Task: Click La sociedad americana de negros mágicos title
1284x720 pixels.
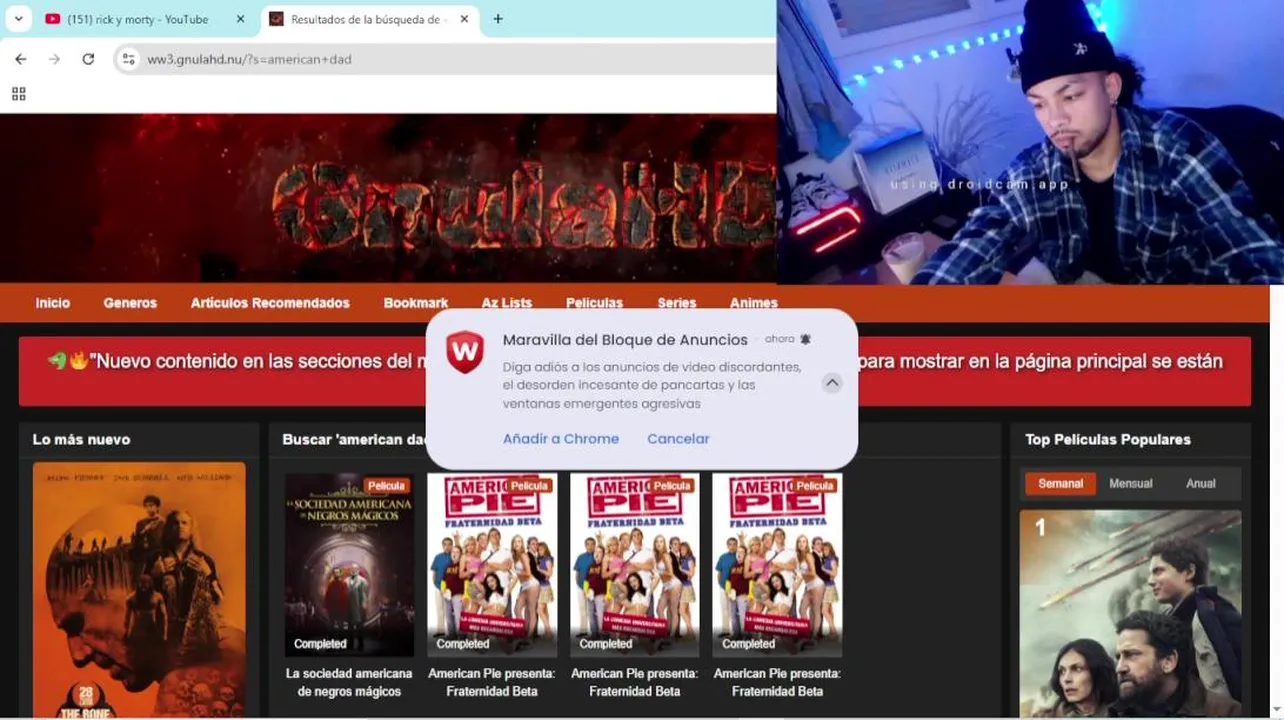Action: tap(349, 683)
